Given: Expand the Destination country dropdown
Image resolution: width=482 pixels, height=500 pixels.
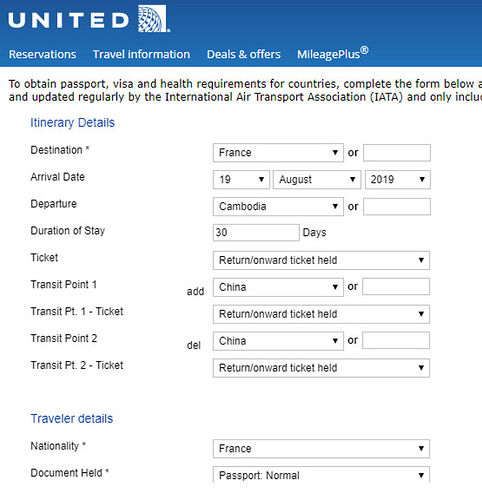Looking at the screenshot, I should click(278, 153).
